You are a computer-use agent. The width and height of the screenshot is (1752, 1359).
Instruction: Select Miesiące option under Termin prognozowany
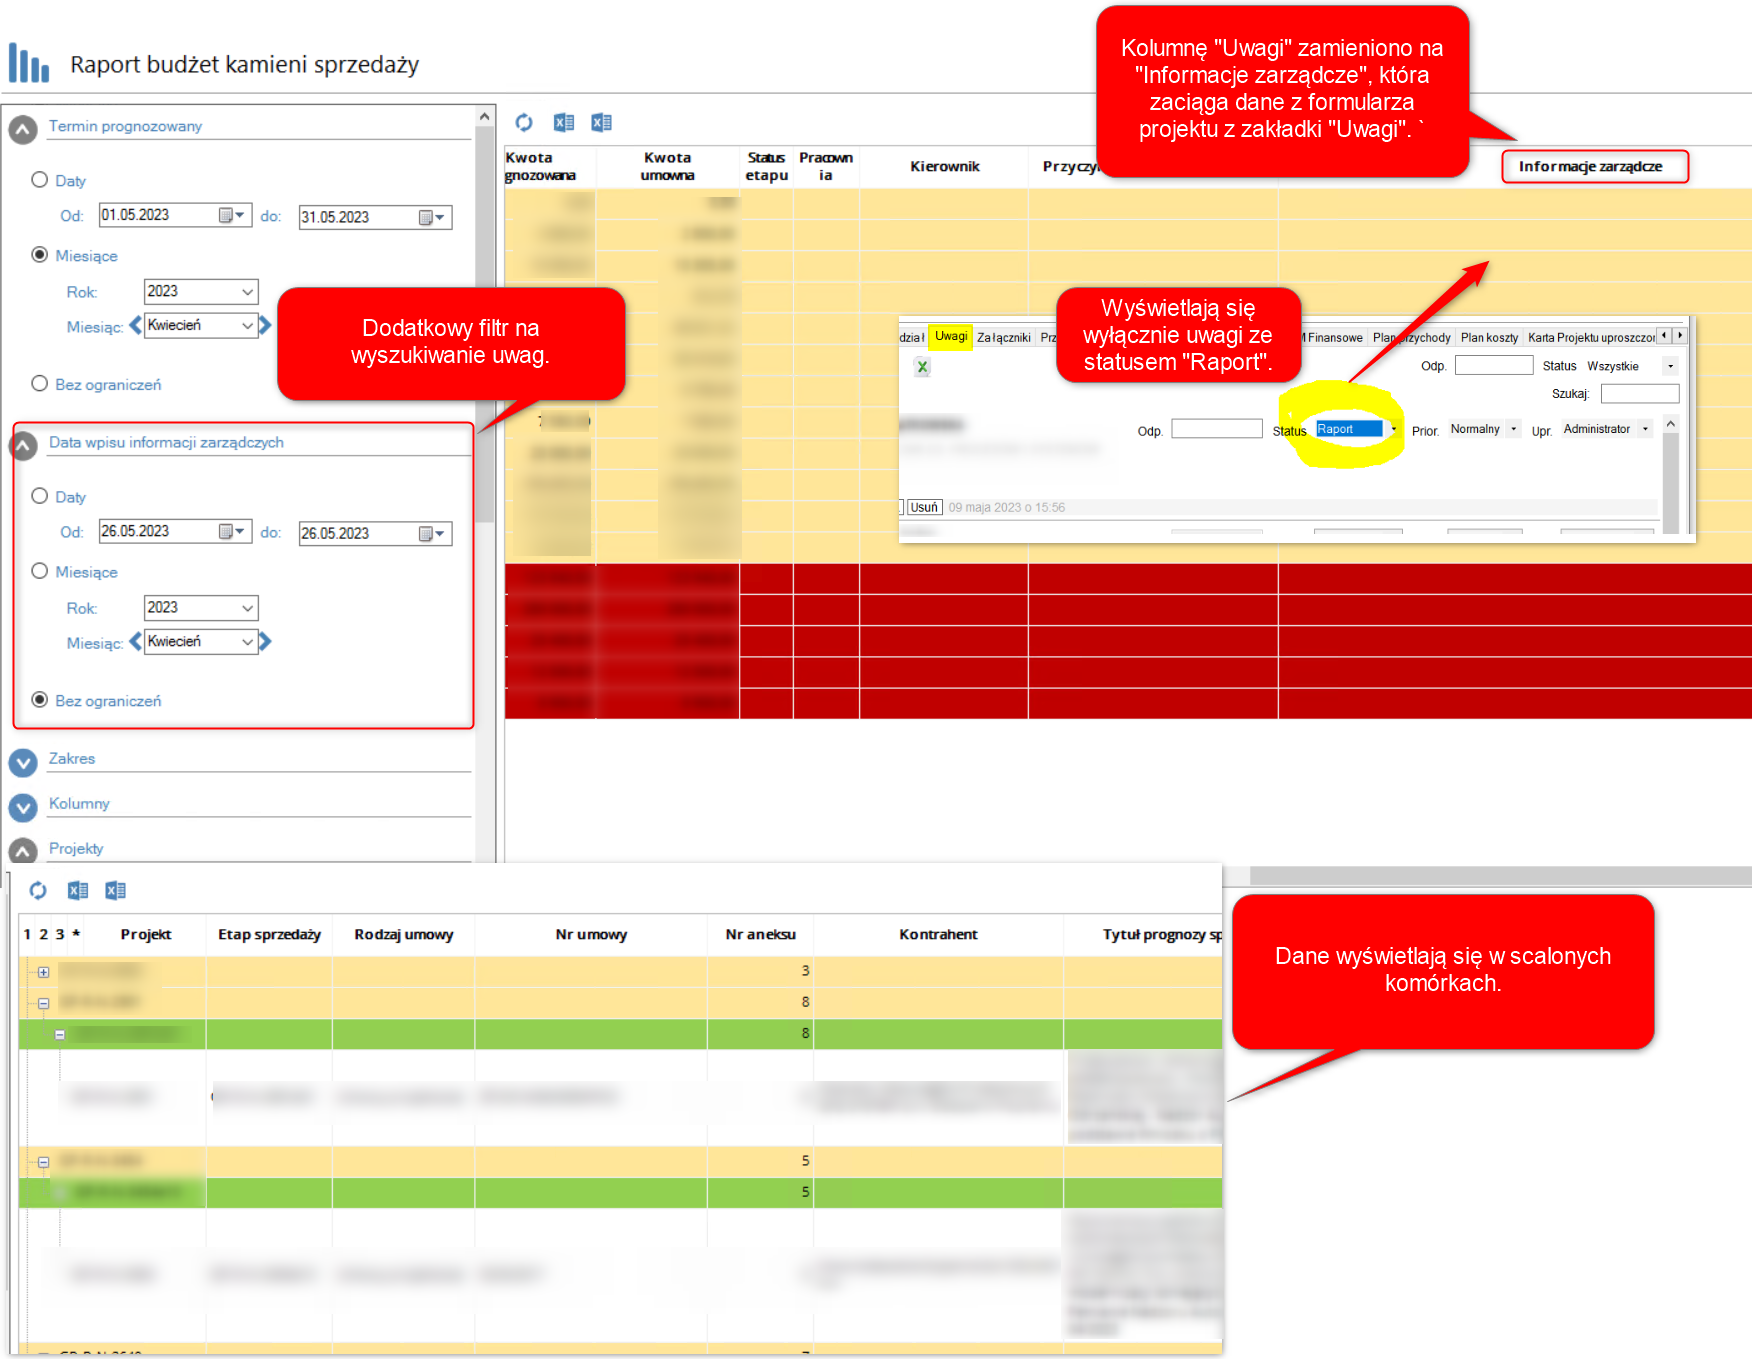pos(40,255)
